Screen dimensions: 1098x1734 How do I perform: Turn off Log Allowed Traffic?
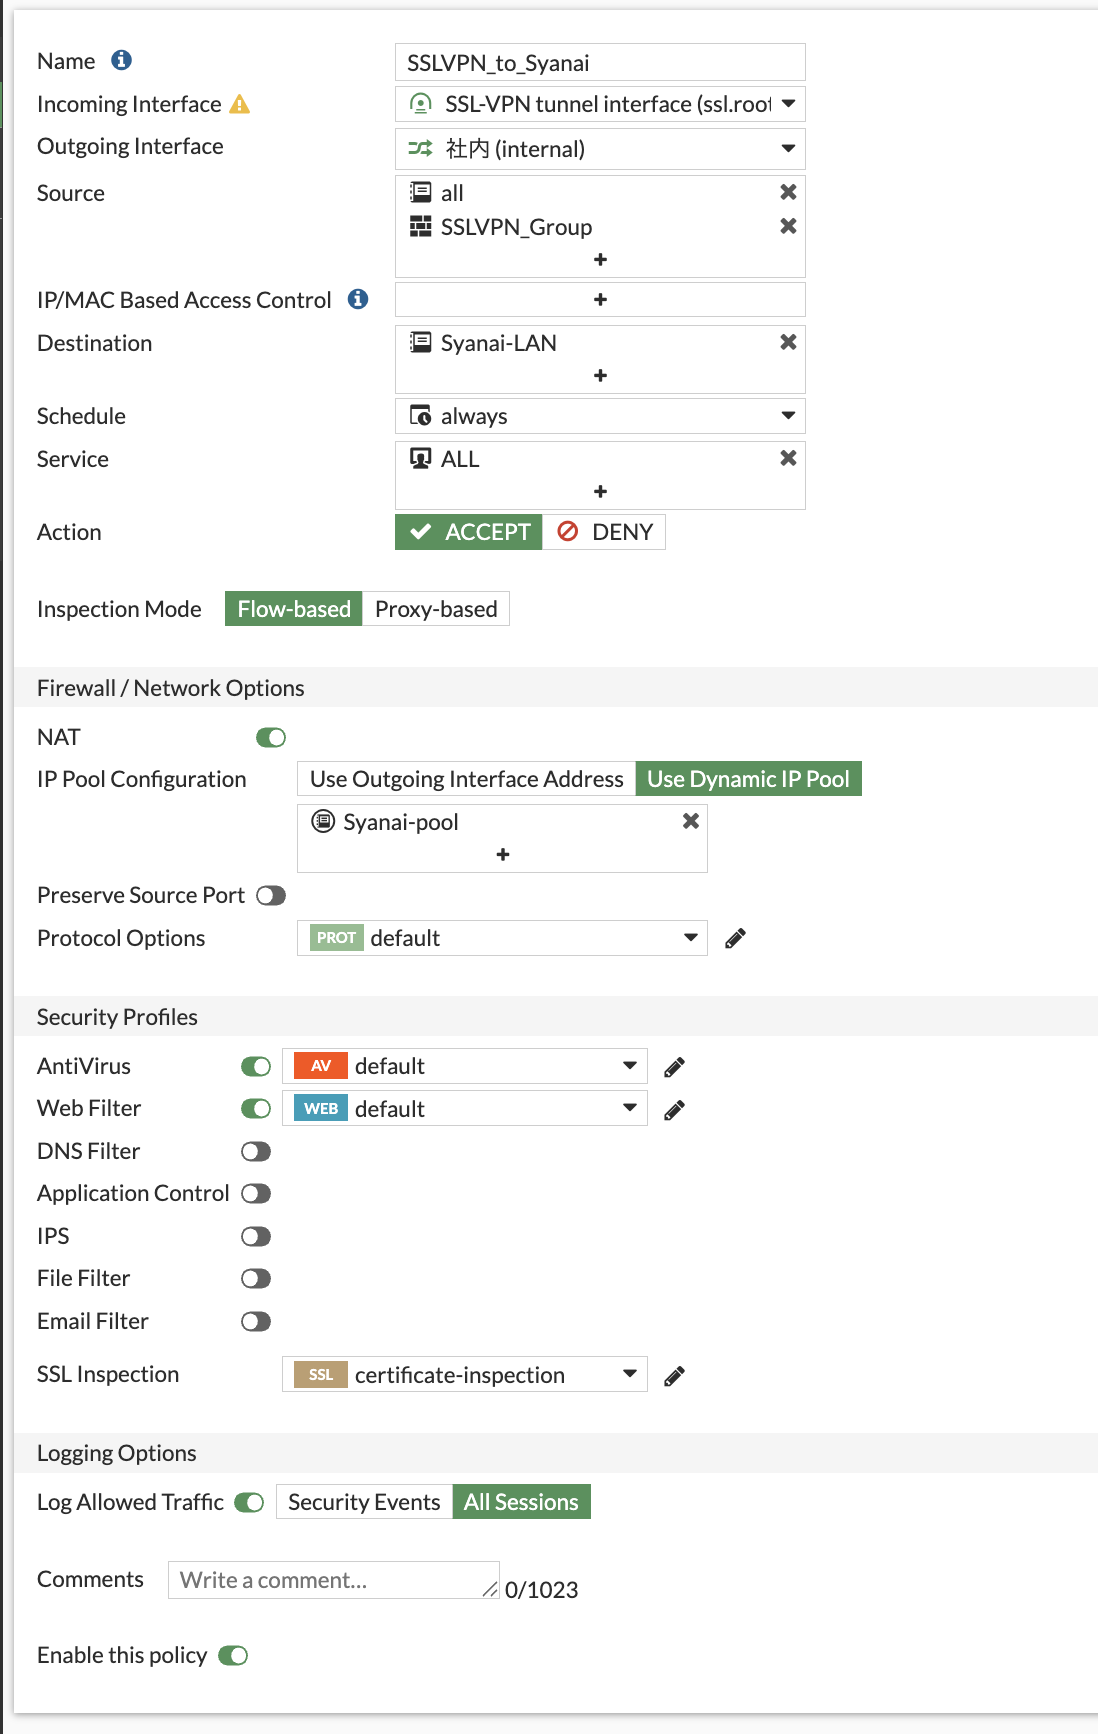(249, 1503)
